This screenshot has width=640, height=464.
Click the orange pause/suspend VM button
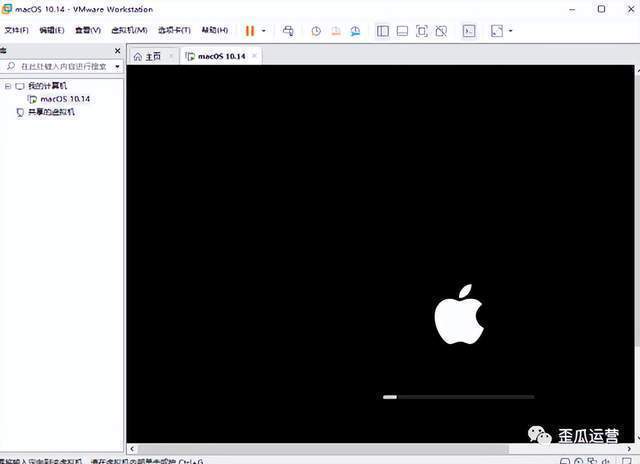[x=250, y=31]
